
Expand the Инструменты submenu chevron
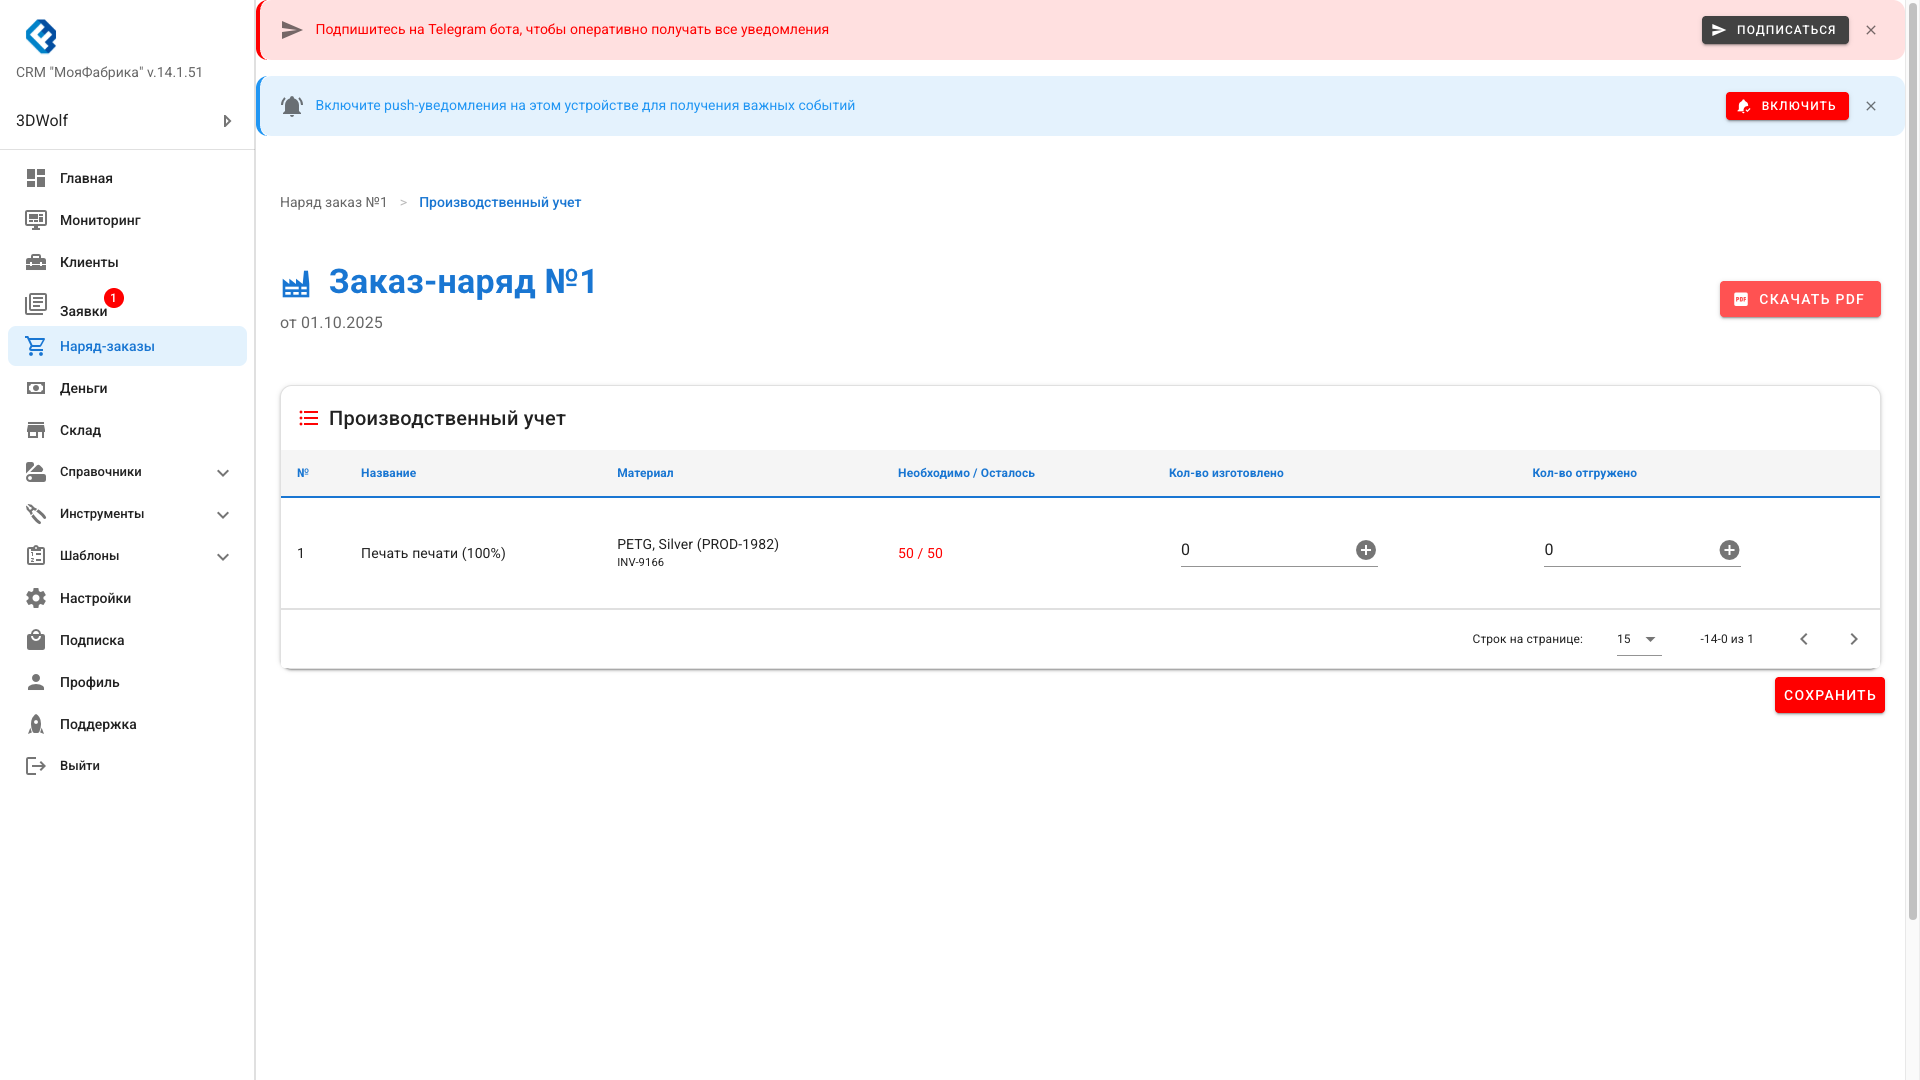223,515
